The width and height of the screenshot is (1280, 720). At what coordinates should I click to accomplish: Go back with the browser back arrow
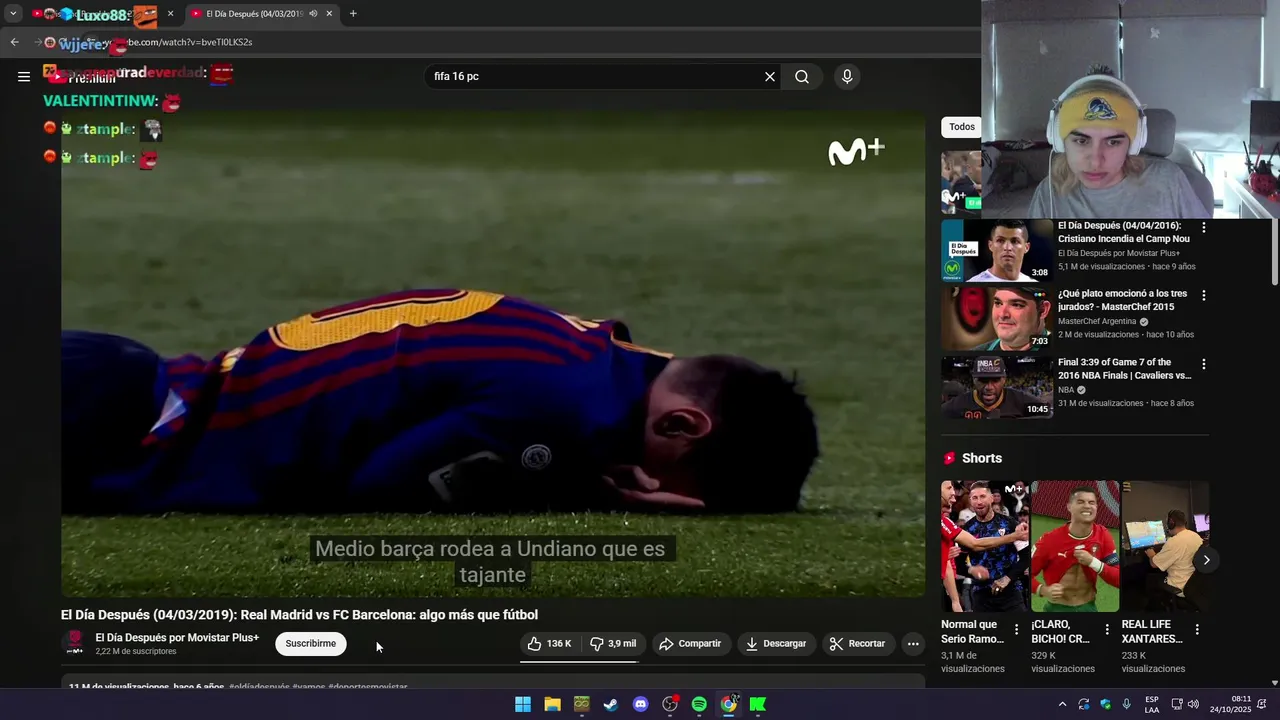(14, 42)
